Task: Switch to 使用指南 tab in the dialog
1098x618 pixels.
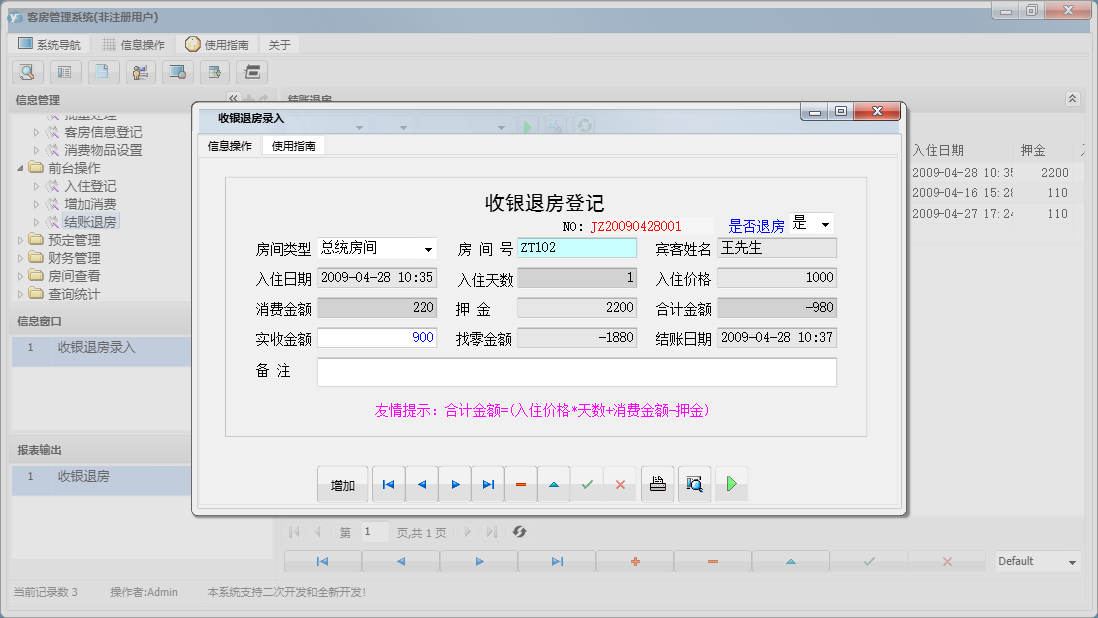Action: (293, 146)
